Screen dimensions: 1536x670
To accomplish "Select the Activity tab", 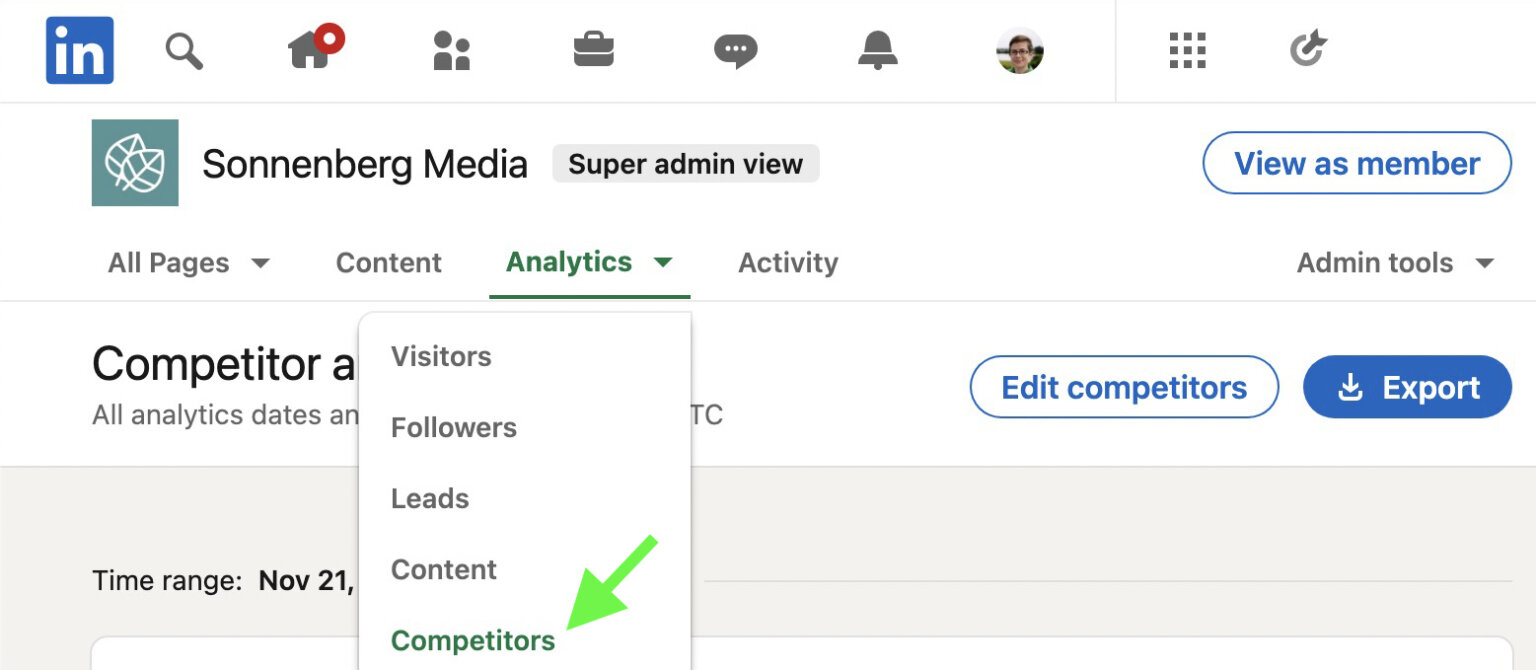I will tap(787, 262).
